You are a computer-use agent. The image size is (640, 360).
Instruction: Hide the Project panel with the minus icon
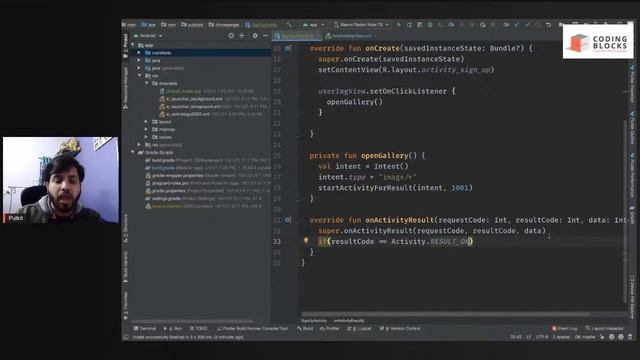[265, 36]
